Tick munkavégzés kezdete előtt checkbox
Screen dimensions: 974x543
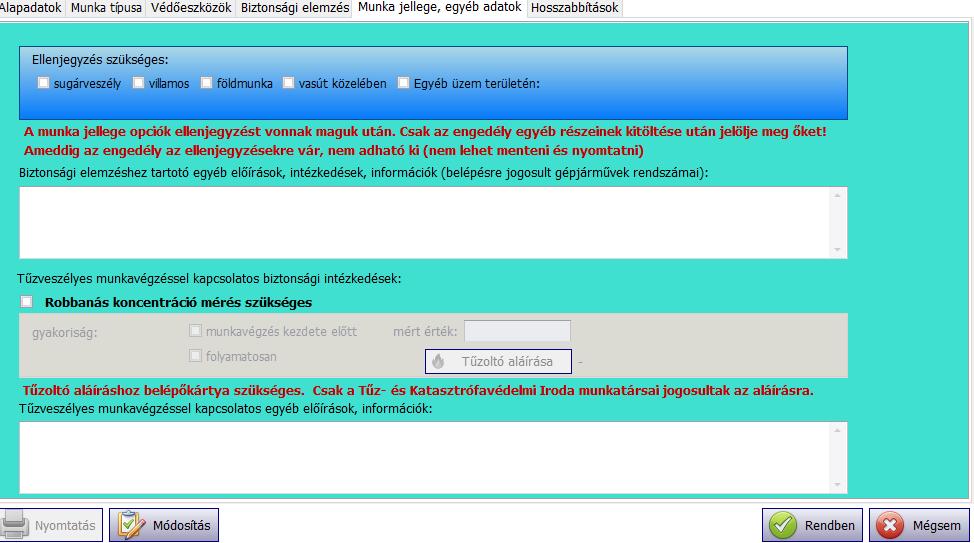click(195, 331)
